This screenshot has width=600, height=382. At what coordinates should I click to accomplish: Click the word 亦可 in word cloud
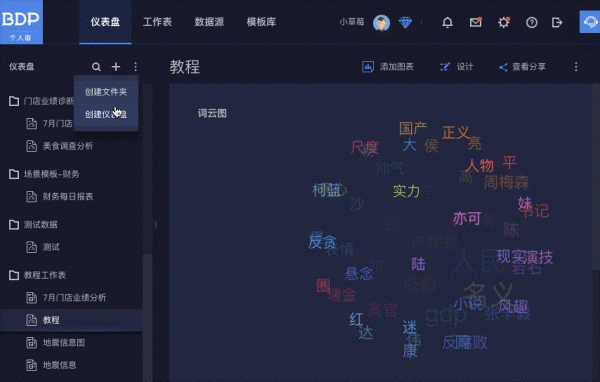(467, 219)
